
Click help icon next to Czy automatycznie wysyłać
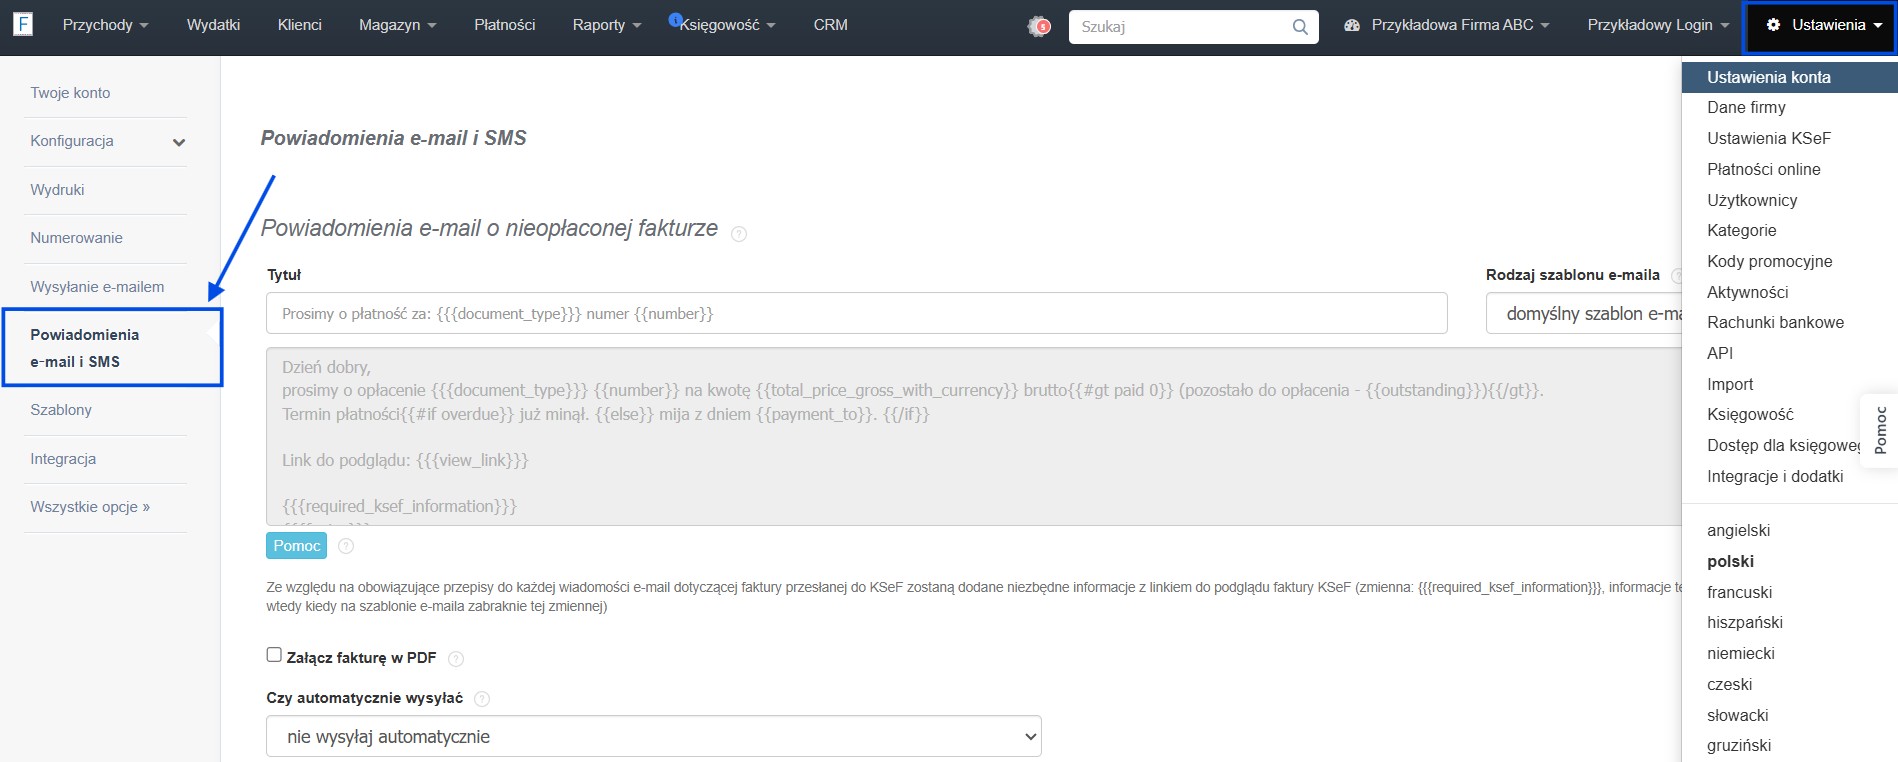point(482,699)
